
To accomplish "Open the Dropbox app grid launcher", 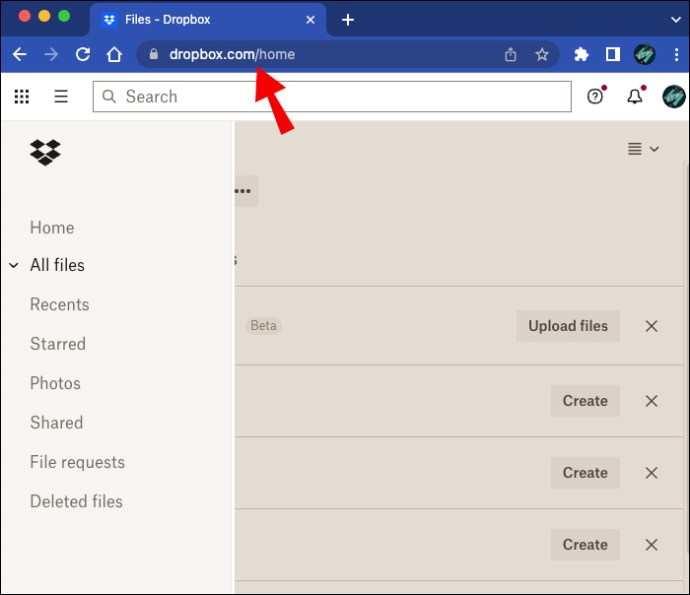I will point(21,97).
